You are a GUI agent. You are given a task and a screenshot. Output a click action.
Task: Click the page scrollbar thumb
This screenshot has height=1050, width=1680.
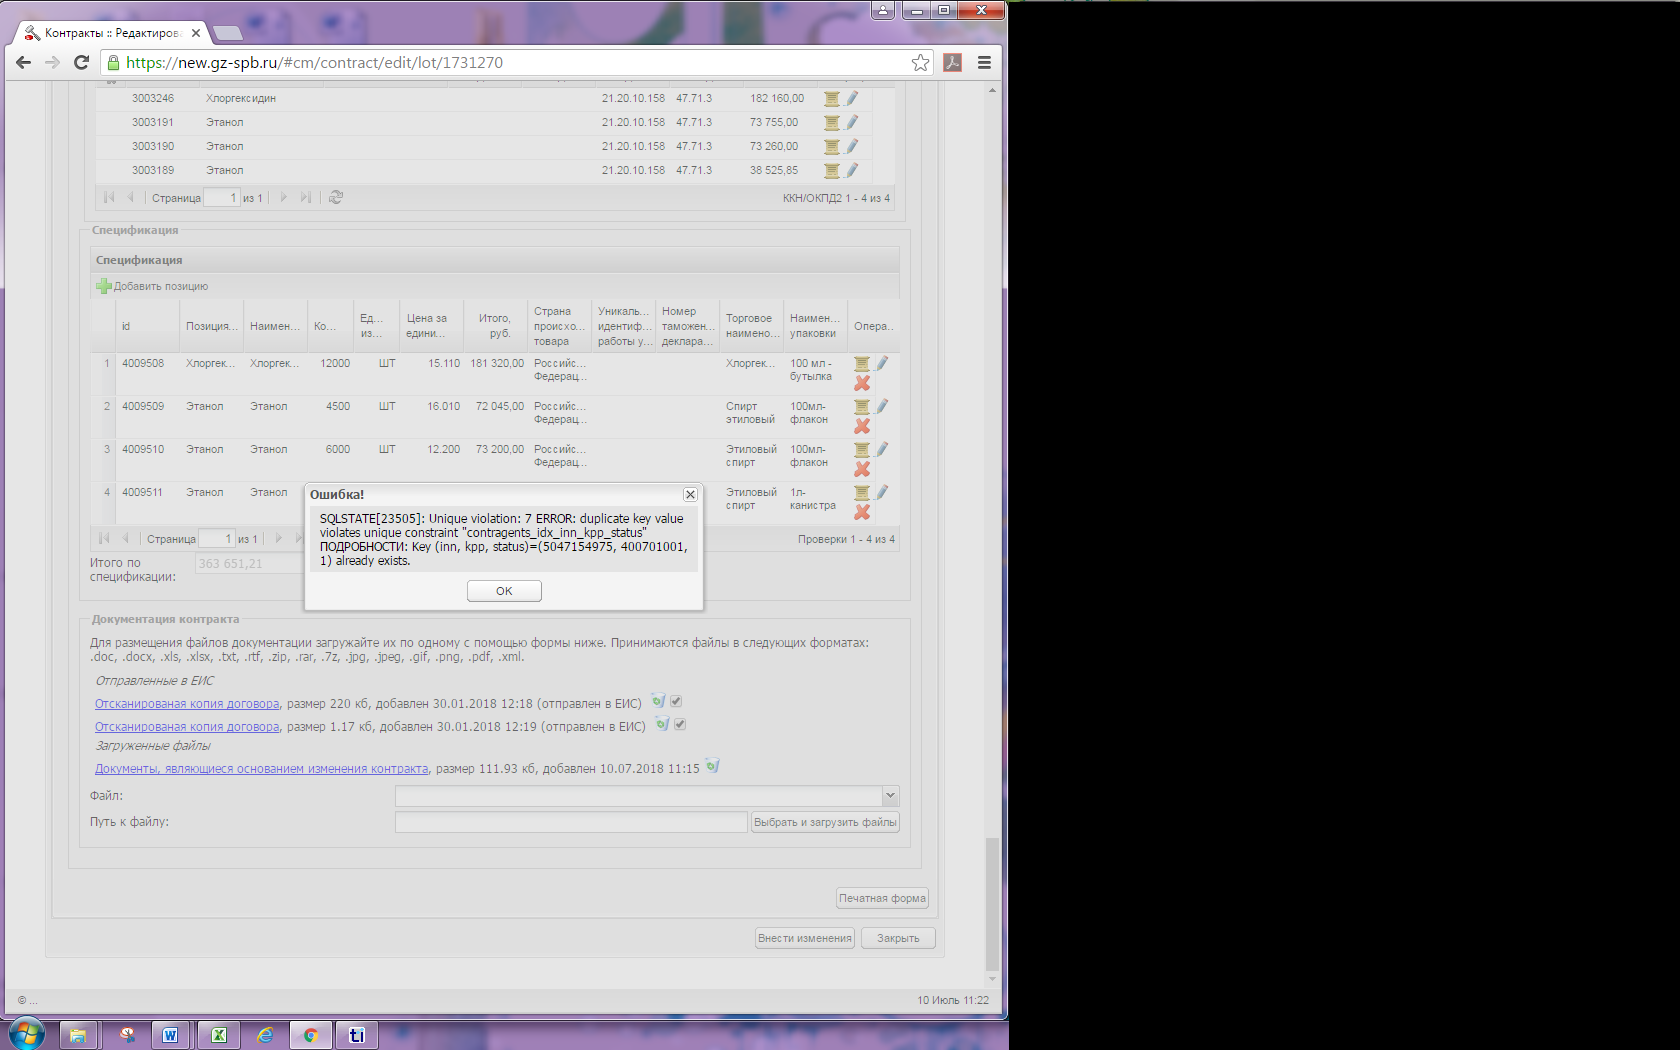[992, 903]
